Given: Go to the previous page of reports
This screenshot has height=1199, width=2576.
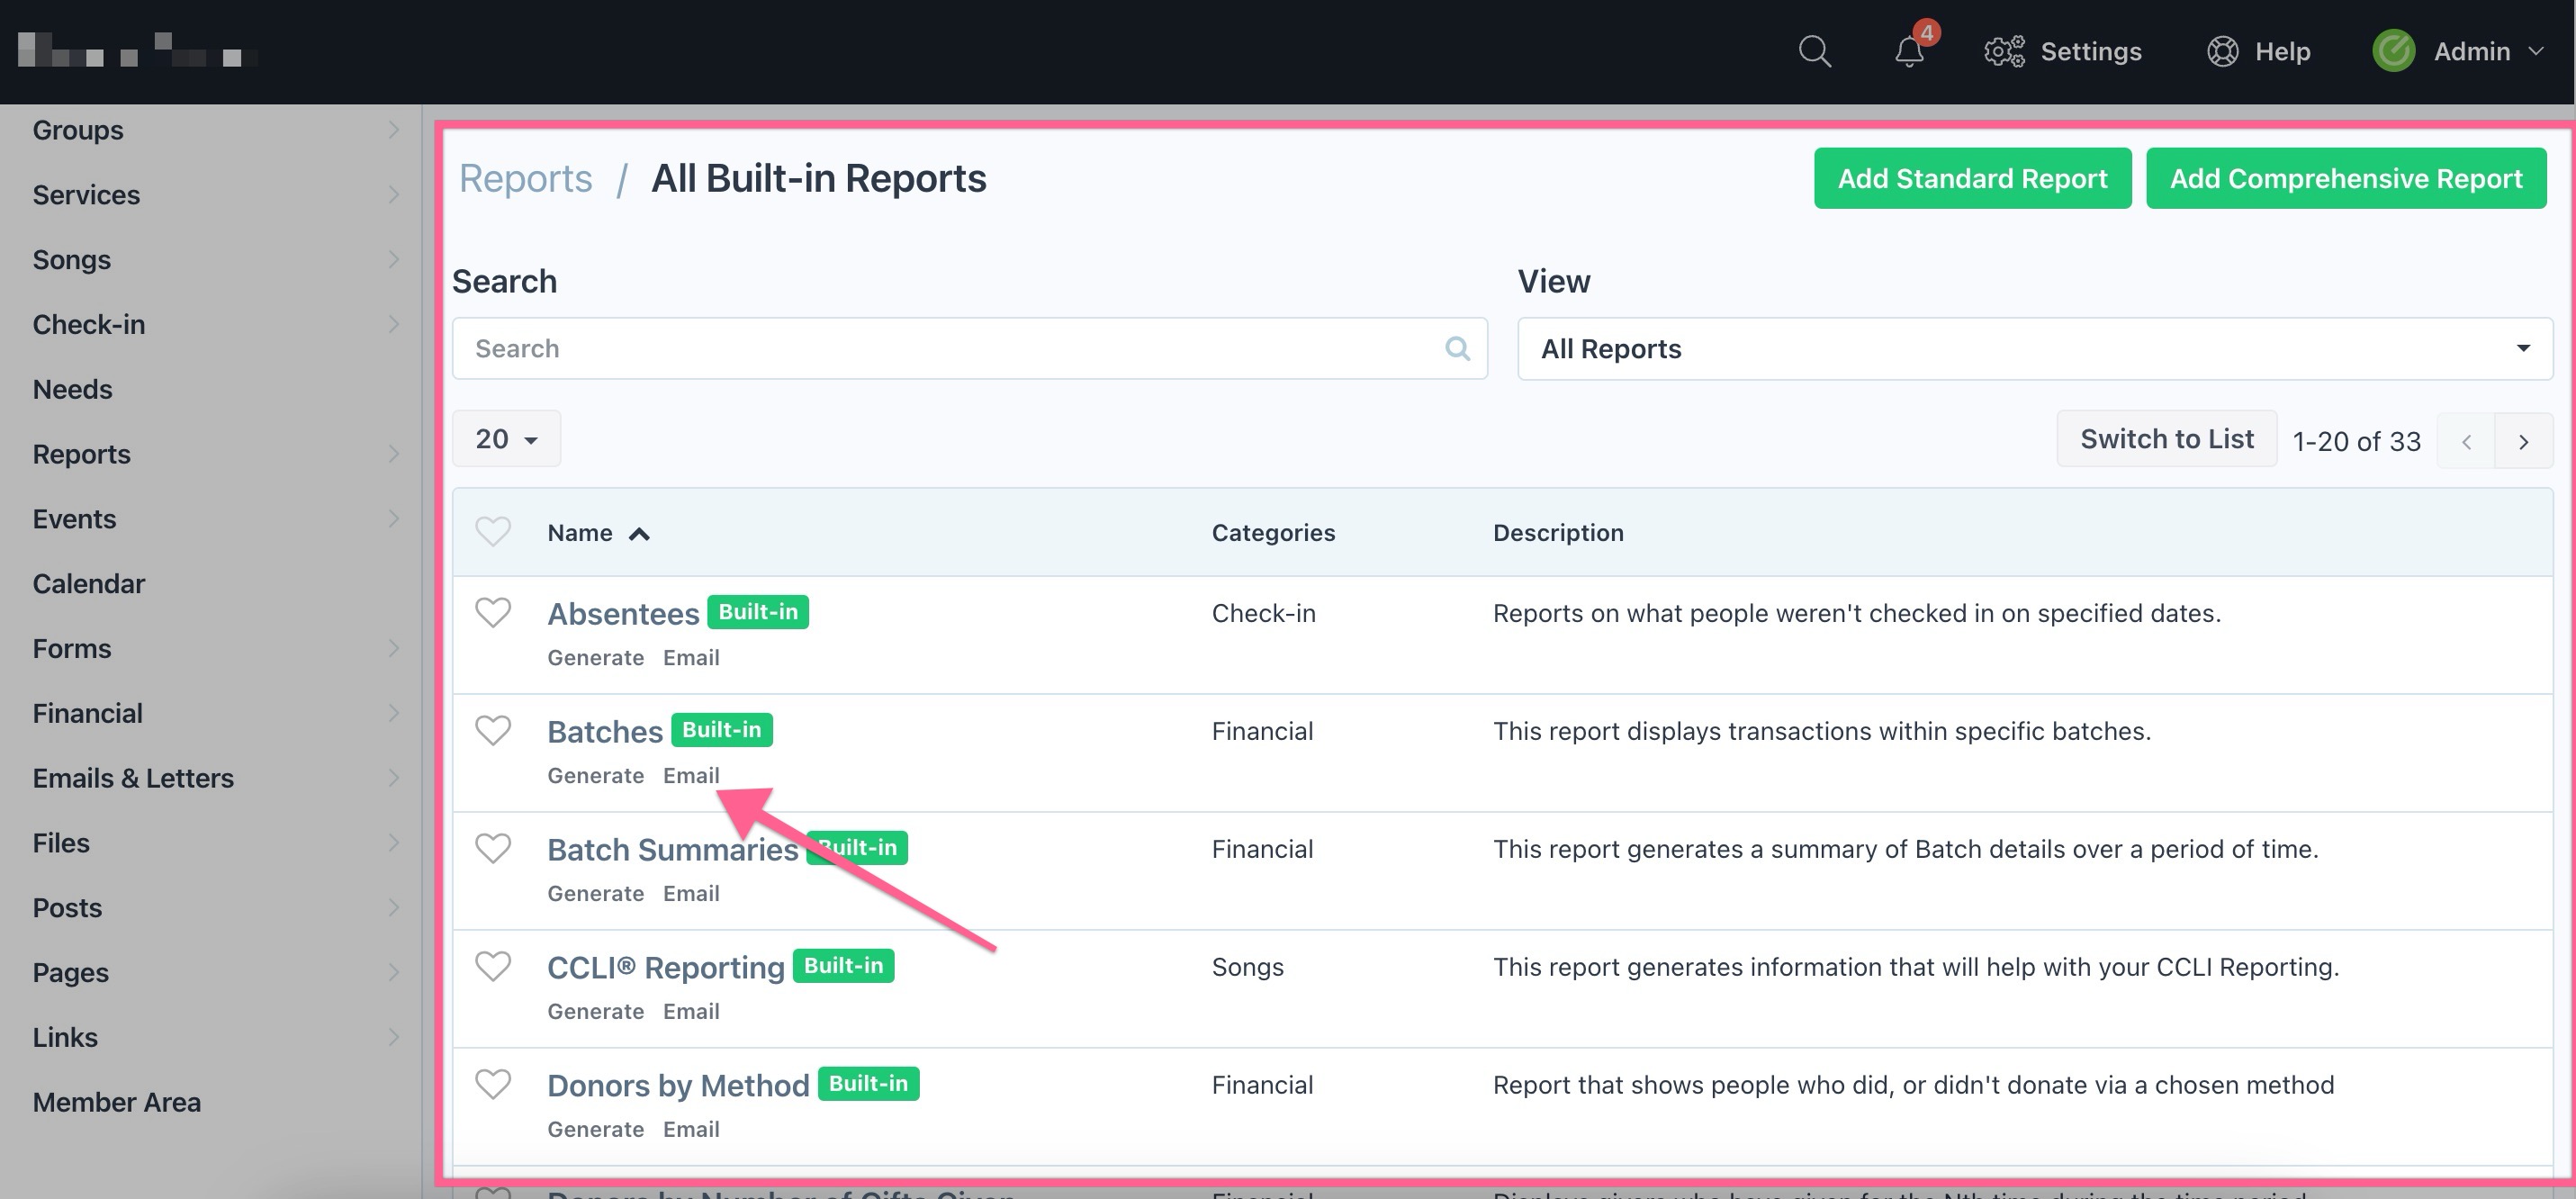Looking at the screenshot, I should point(2466,441).
